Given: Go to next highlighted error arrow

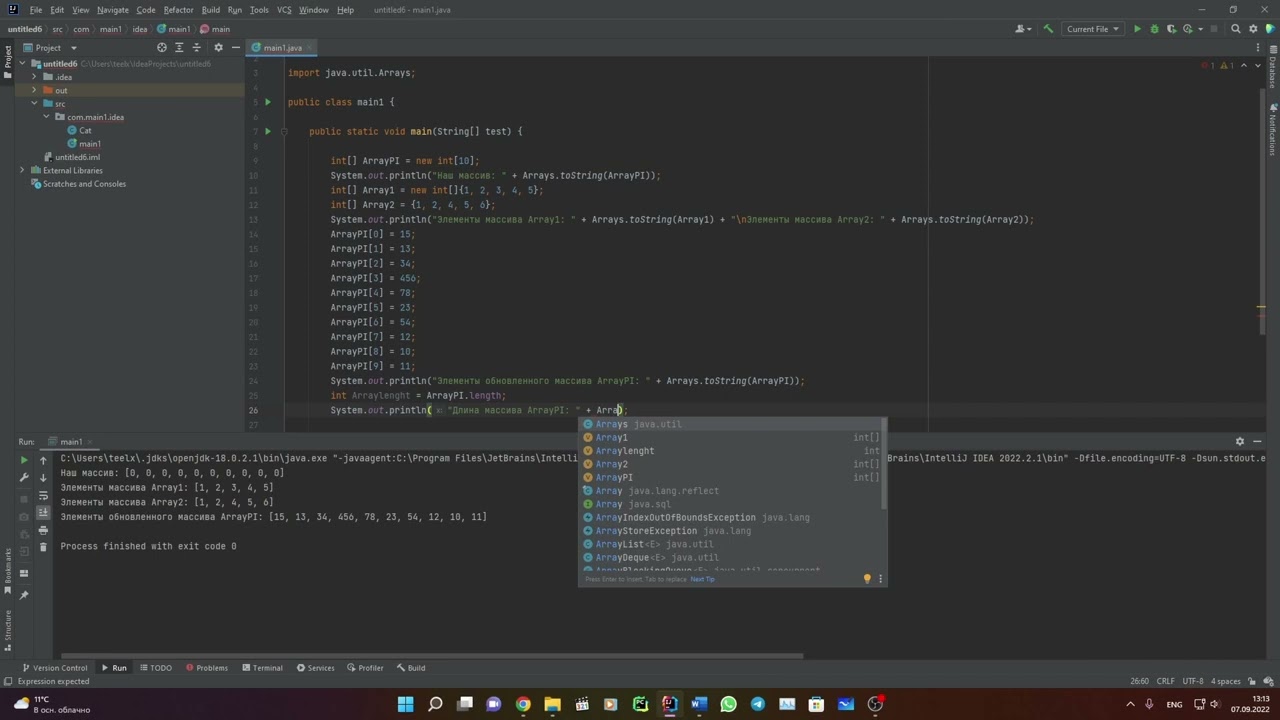Looking at the screenshot, I should (1258, 65).
